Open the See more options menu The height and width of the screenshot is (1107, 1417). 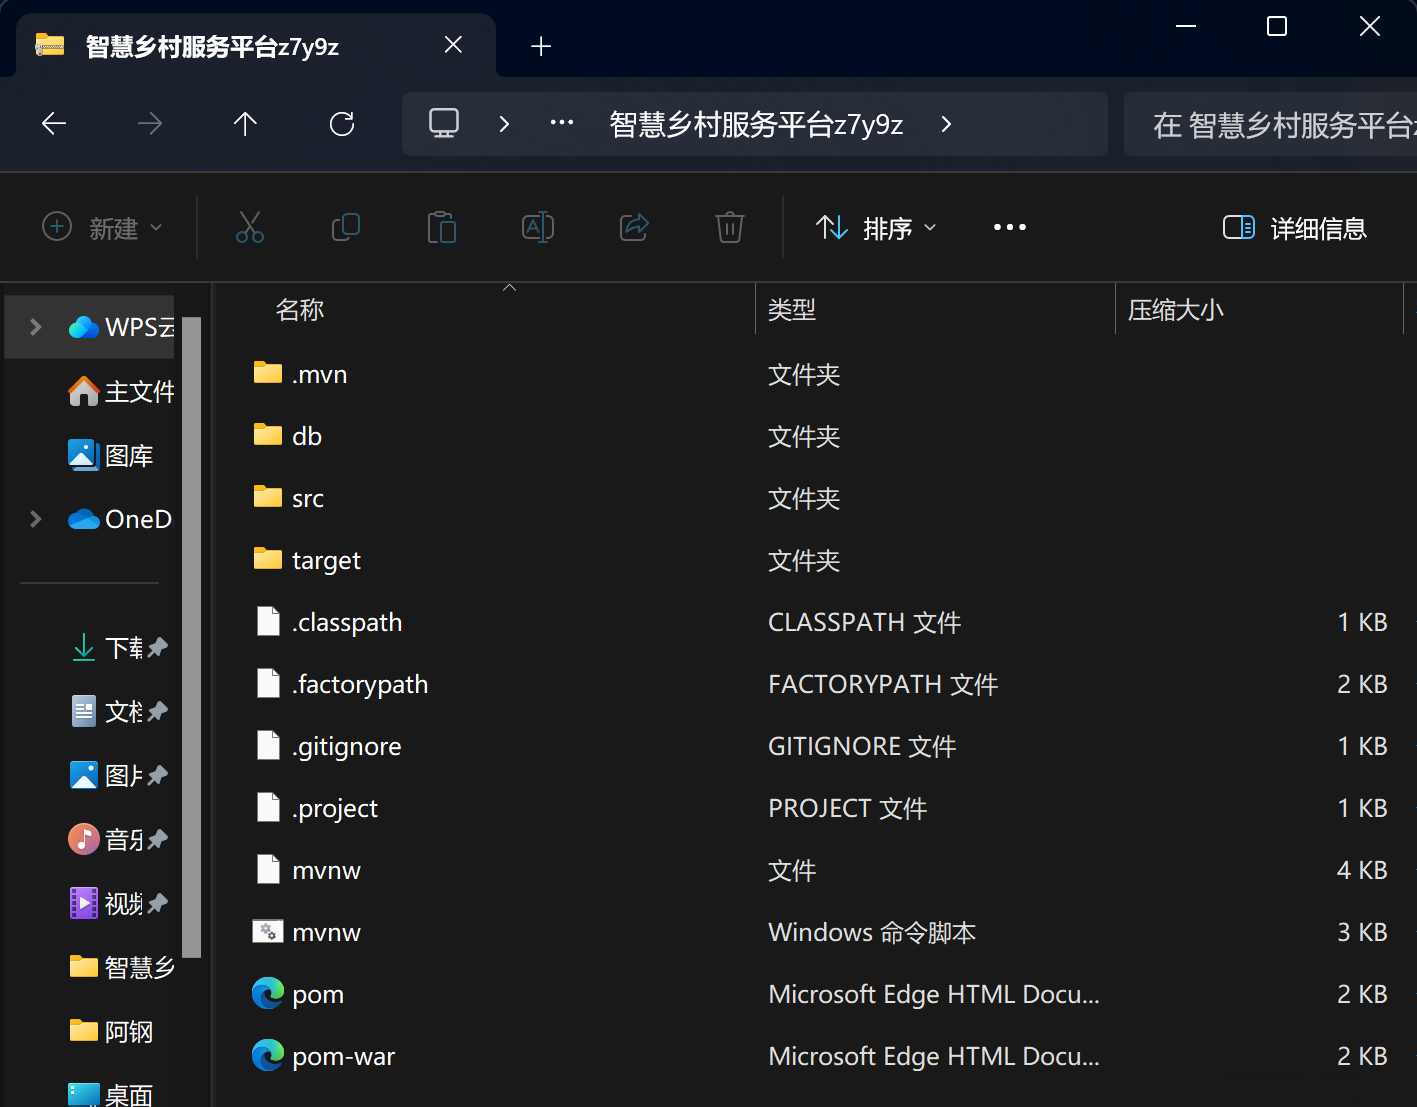click(1010, 228)
